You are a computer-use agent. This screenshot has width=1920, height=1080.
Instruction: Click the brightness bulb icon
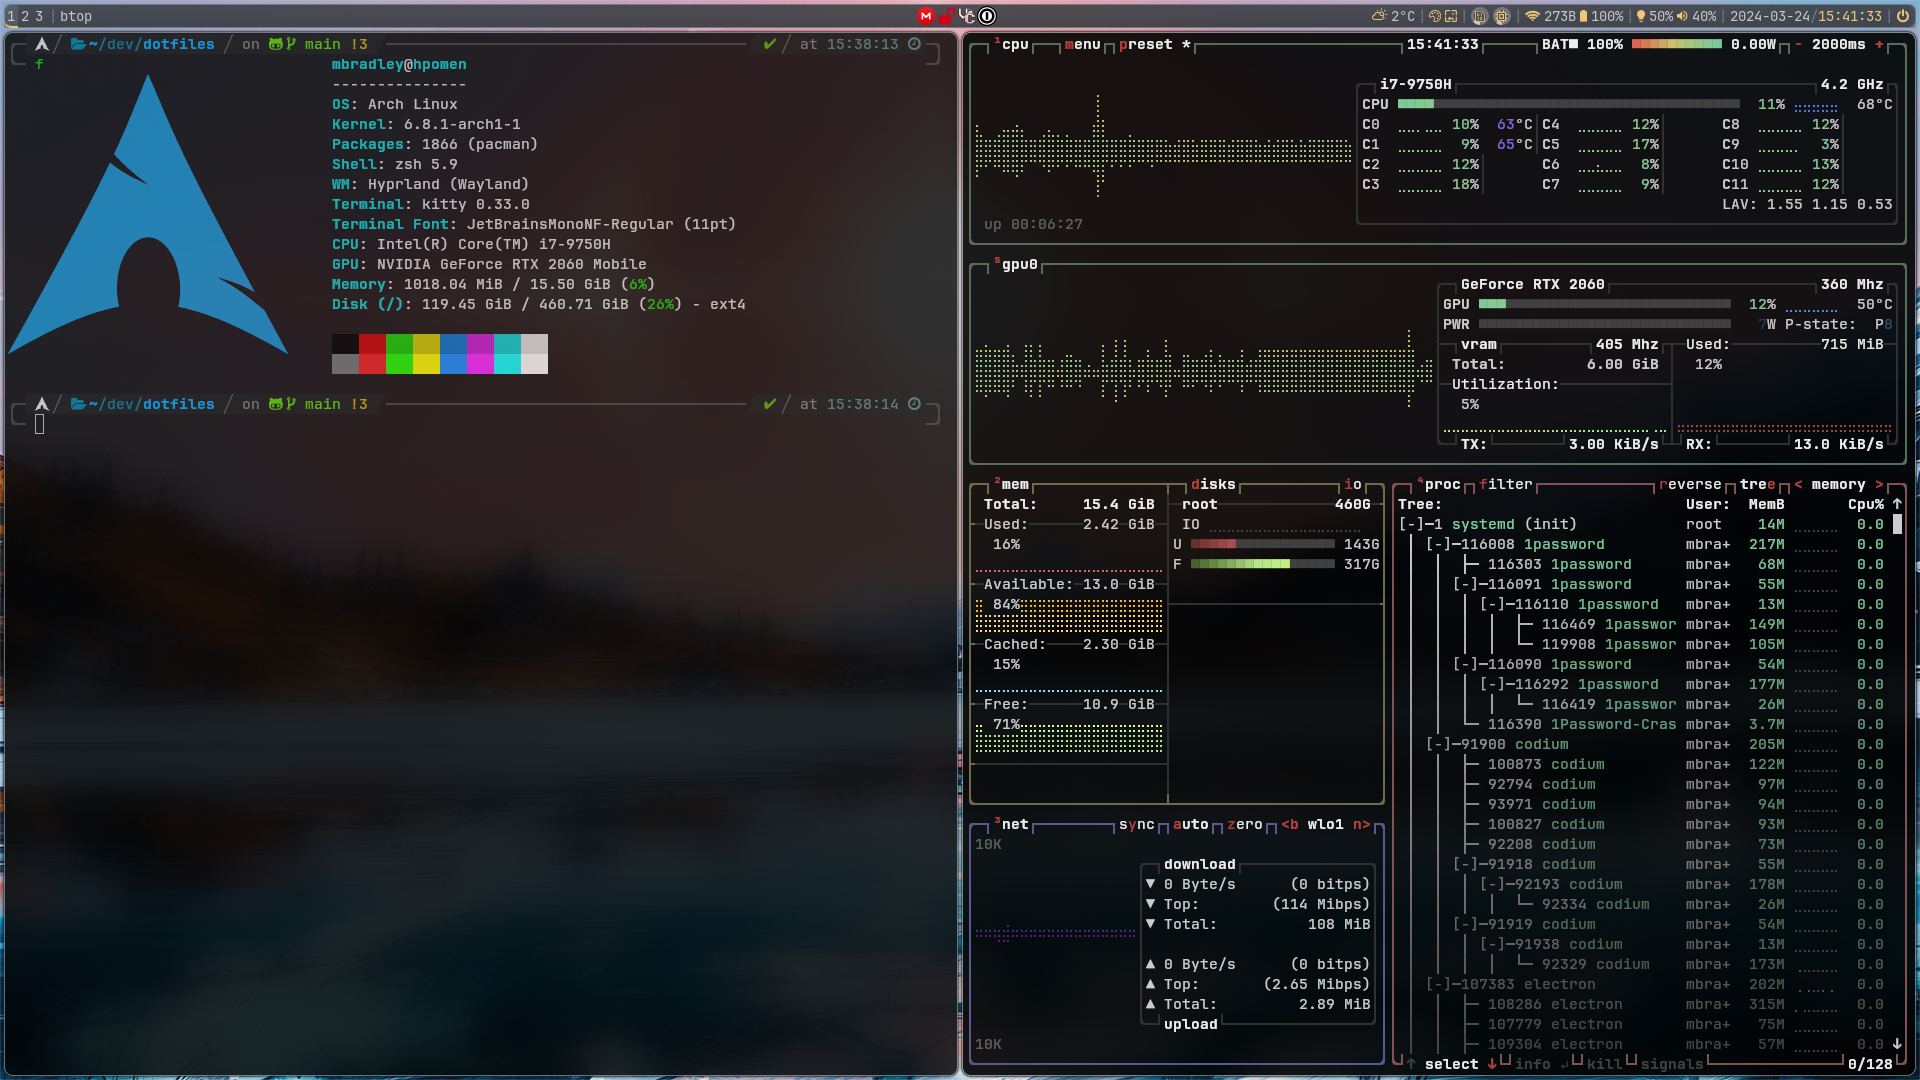1641,16
